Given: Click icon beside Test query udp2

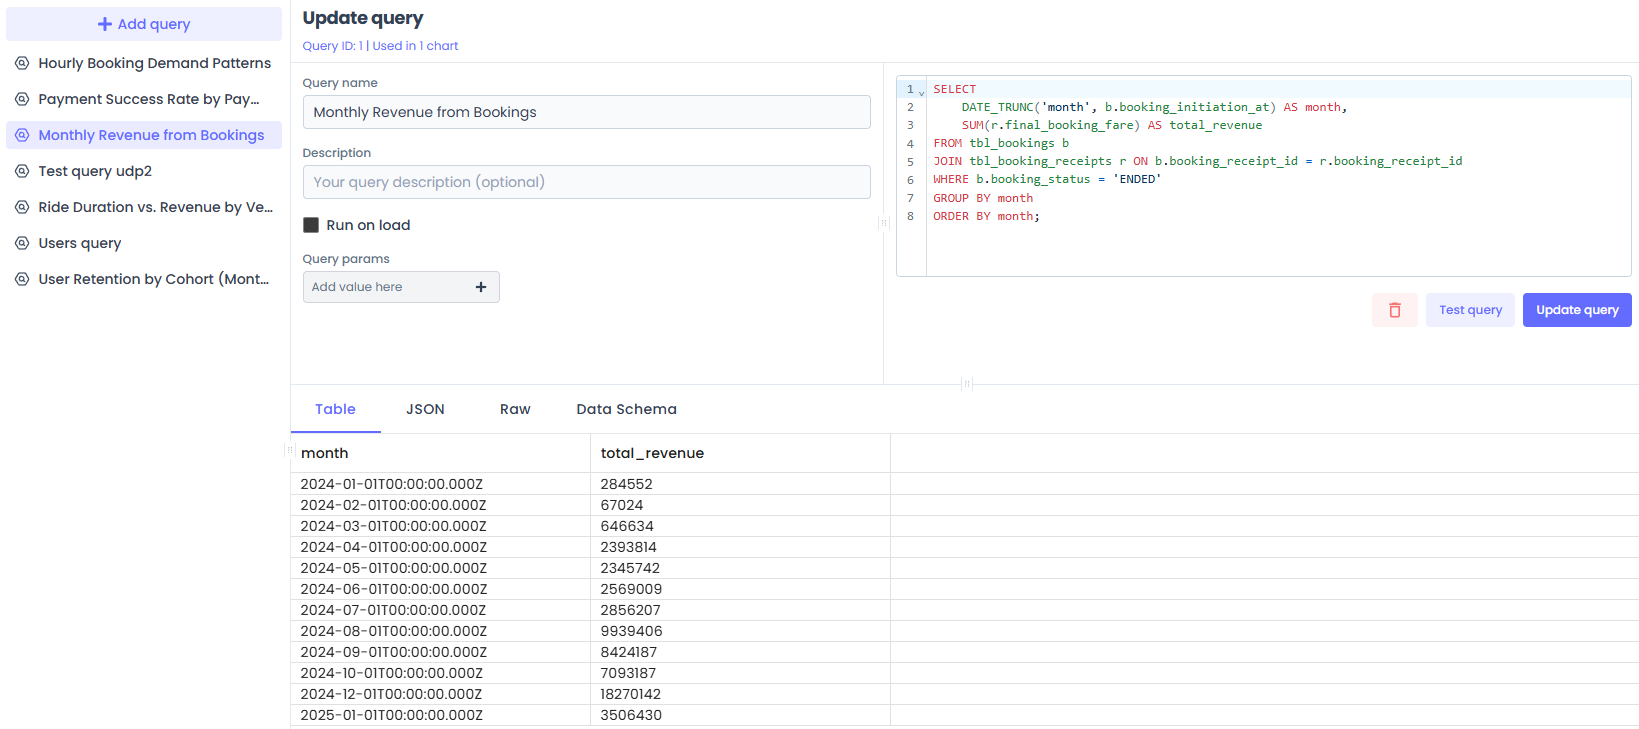Looking at the screenshot, I should 22,171.
